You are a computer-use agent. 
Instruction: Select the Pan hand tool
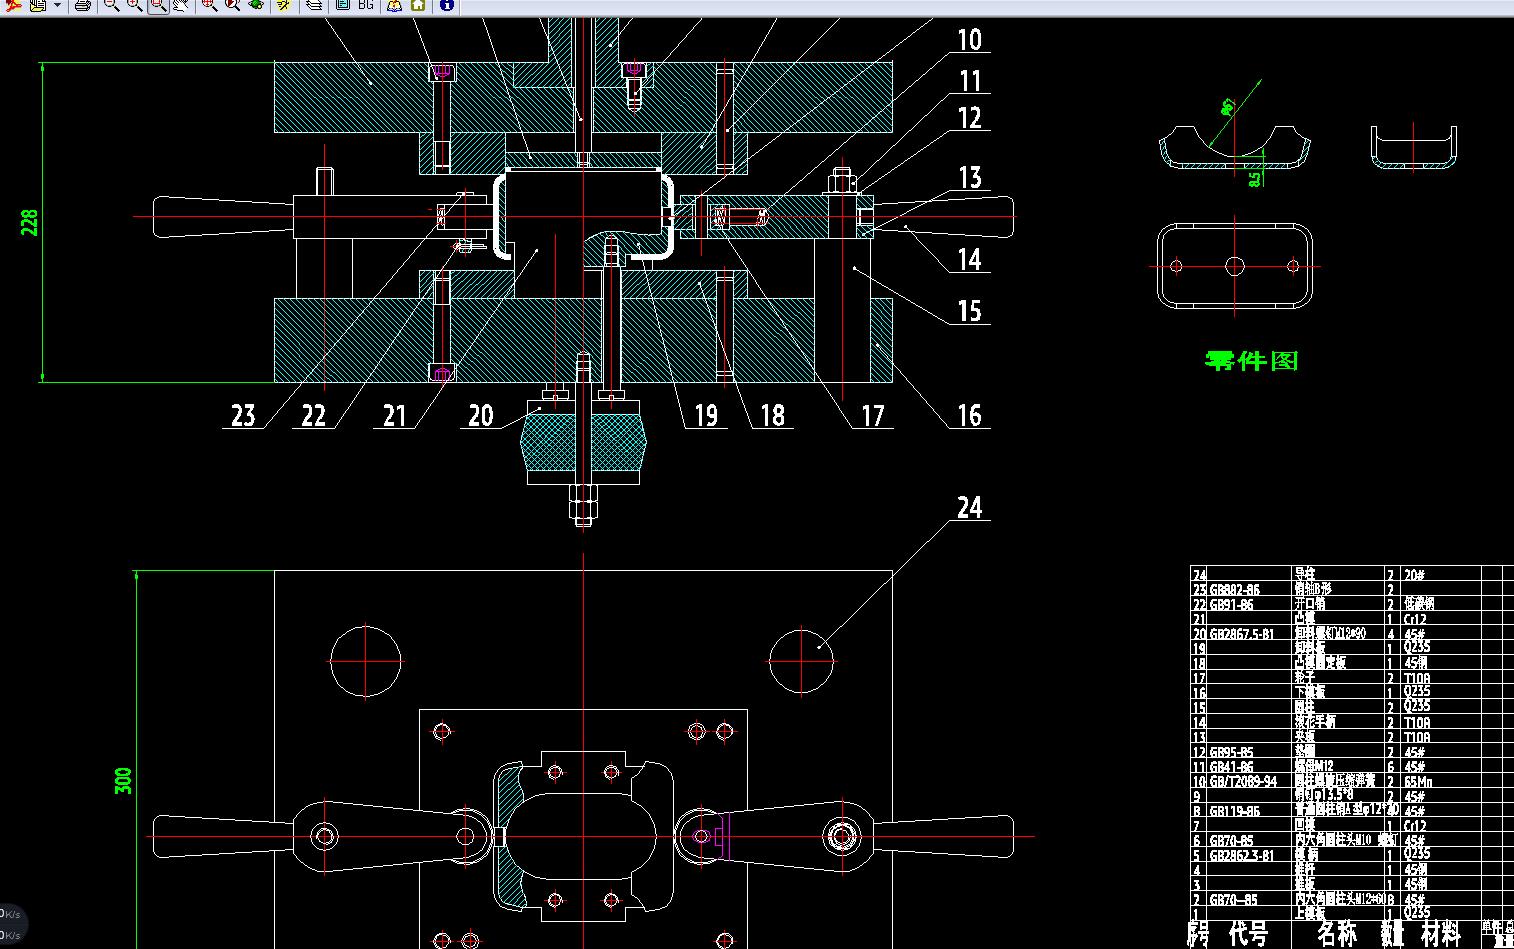[180, 5]
